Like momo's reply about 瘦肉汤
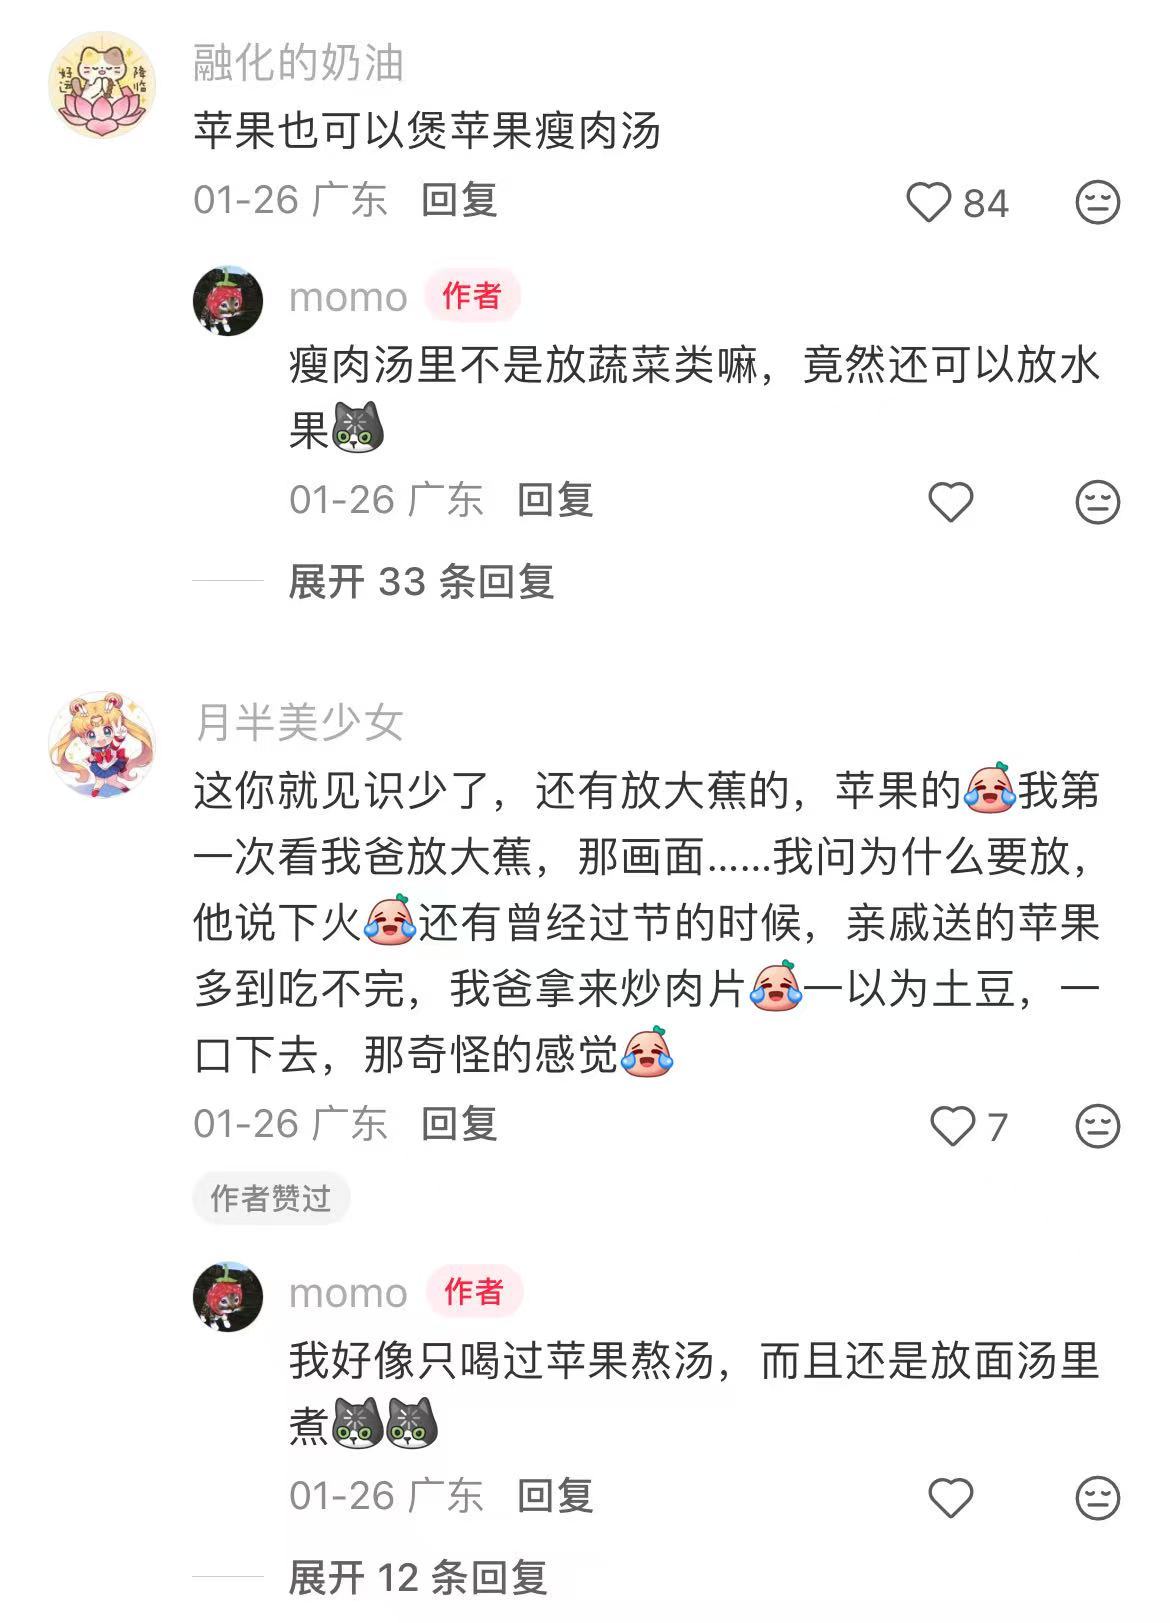 click(x=951, y=502)
